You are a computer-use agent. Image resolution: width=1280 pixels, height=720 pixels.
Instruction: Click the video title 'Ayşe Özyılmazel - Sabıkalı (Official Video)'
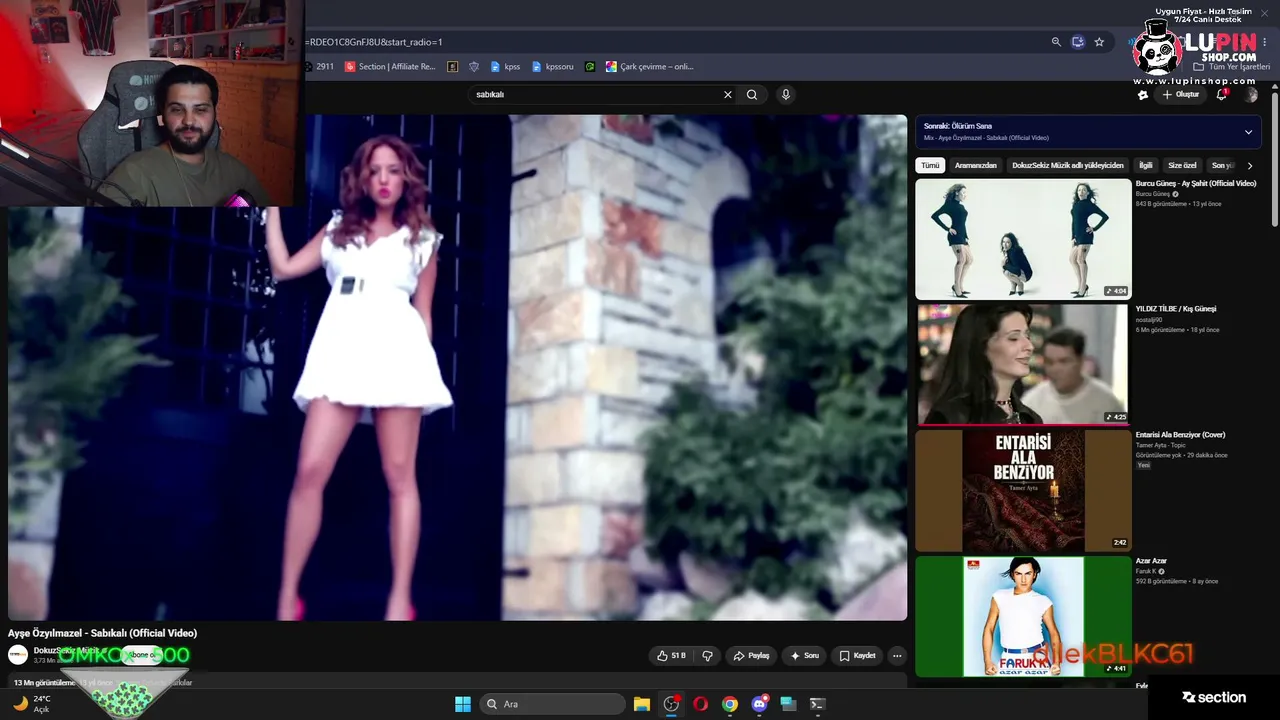tap(103, 633)
